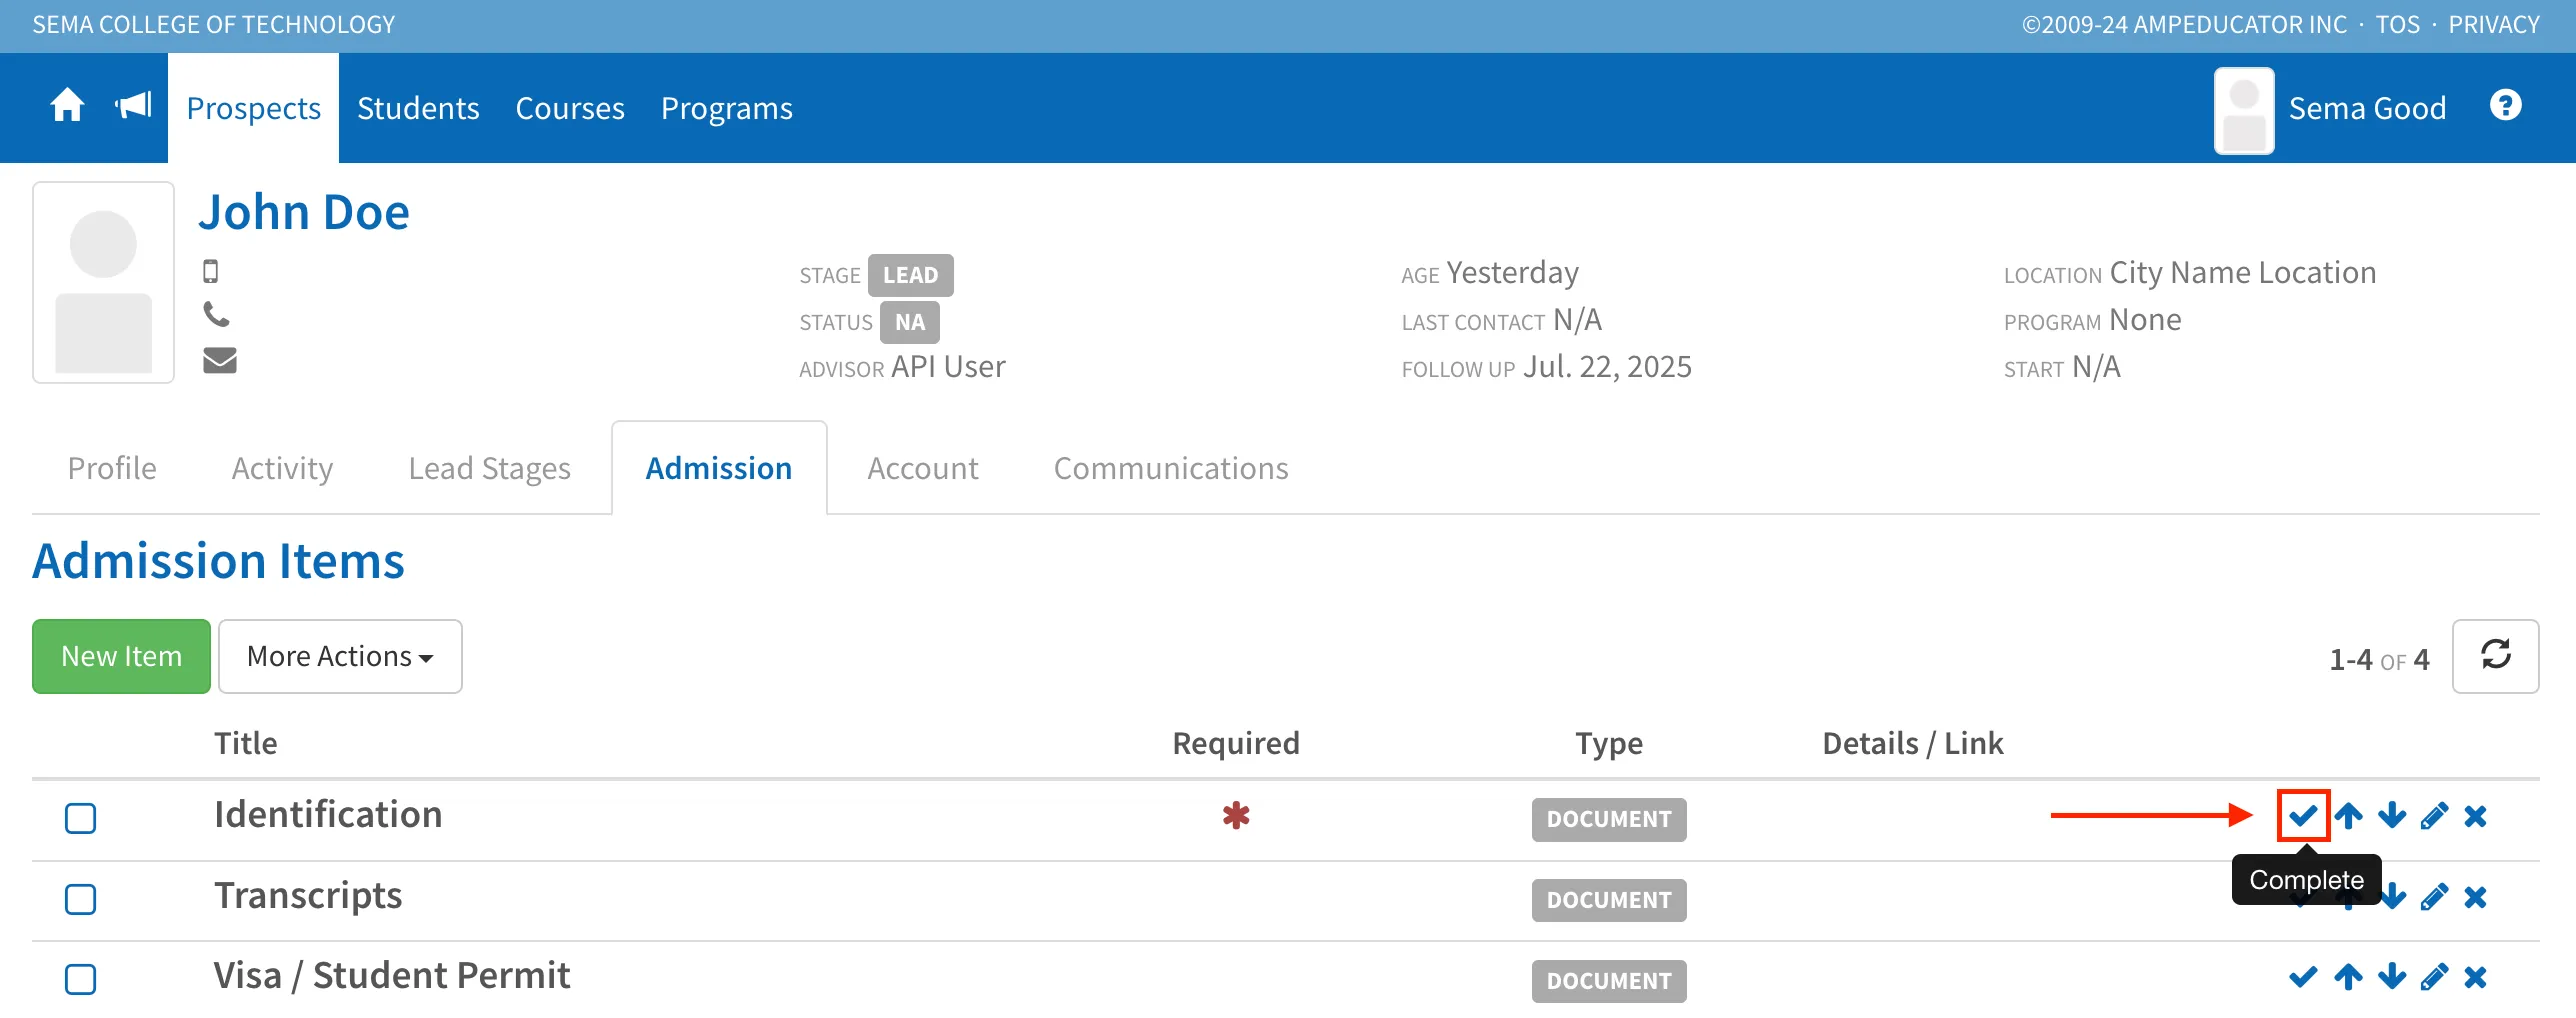Move Visa / Student Permit down

pos(2392,977)
